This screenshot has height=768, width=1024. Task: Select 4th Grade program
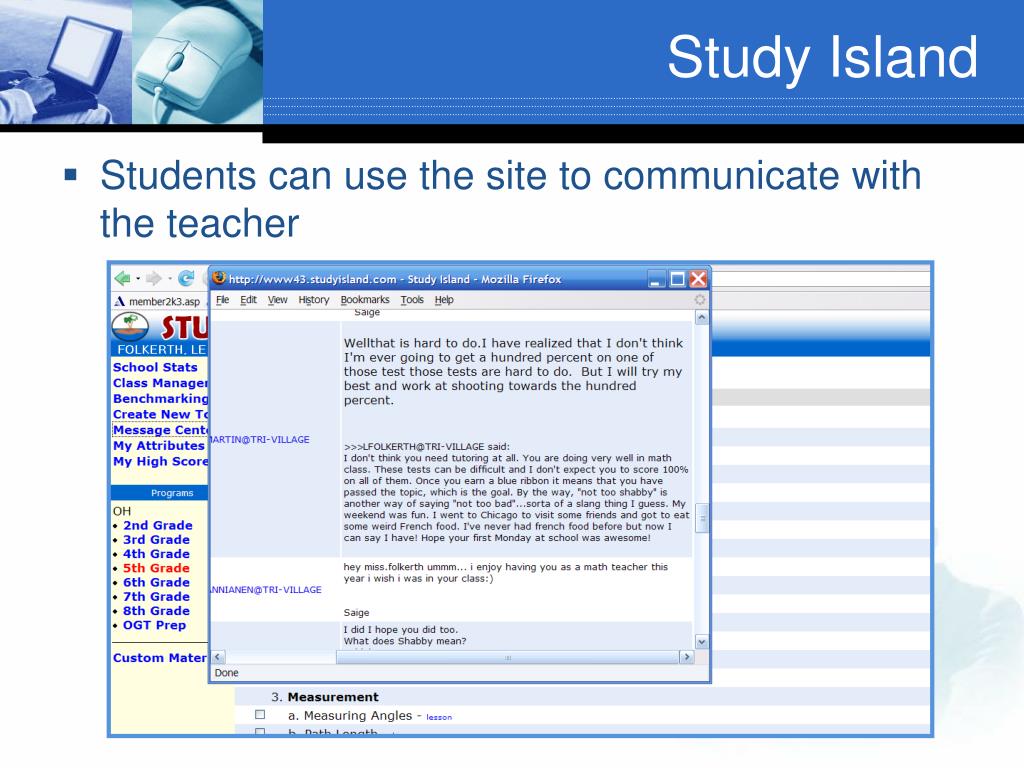point(157,554)
